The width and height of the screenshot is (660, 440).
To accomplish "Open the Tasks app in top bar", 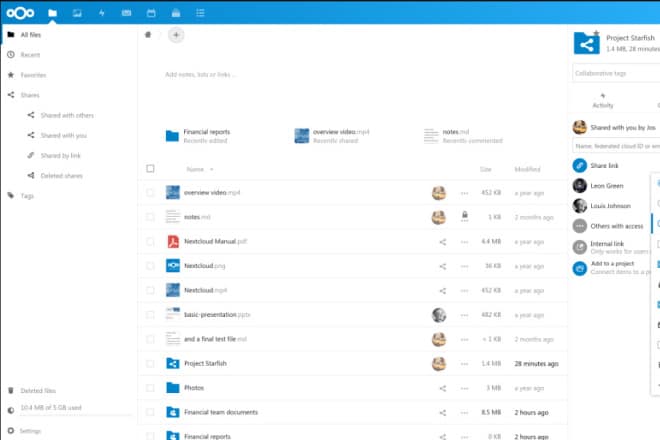I will 200,13.
